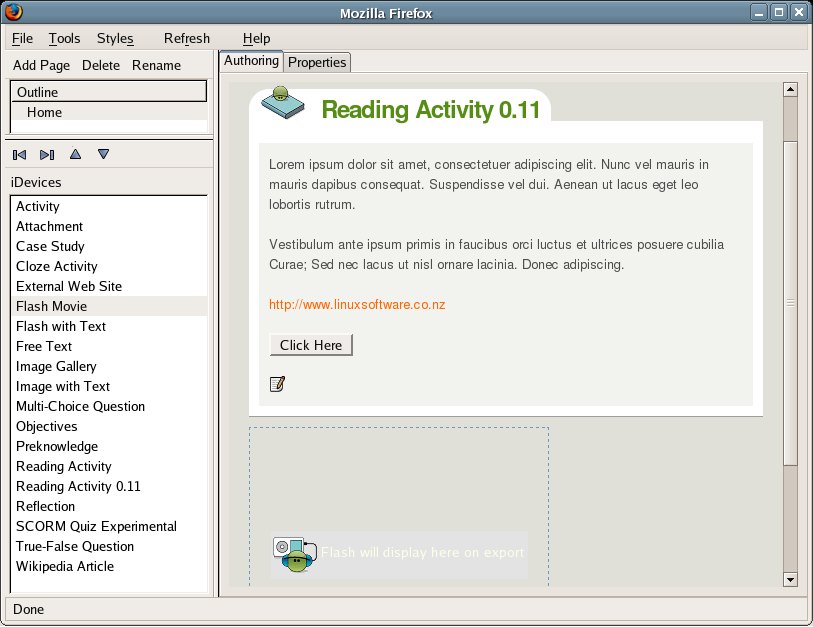Image resolution: width=813 pixels, height=627 pixels.
Task: Open the Styles menu
Action: click(115, 38)
